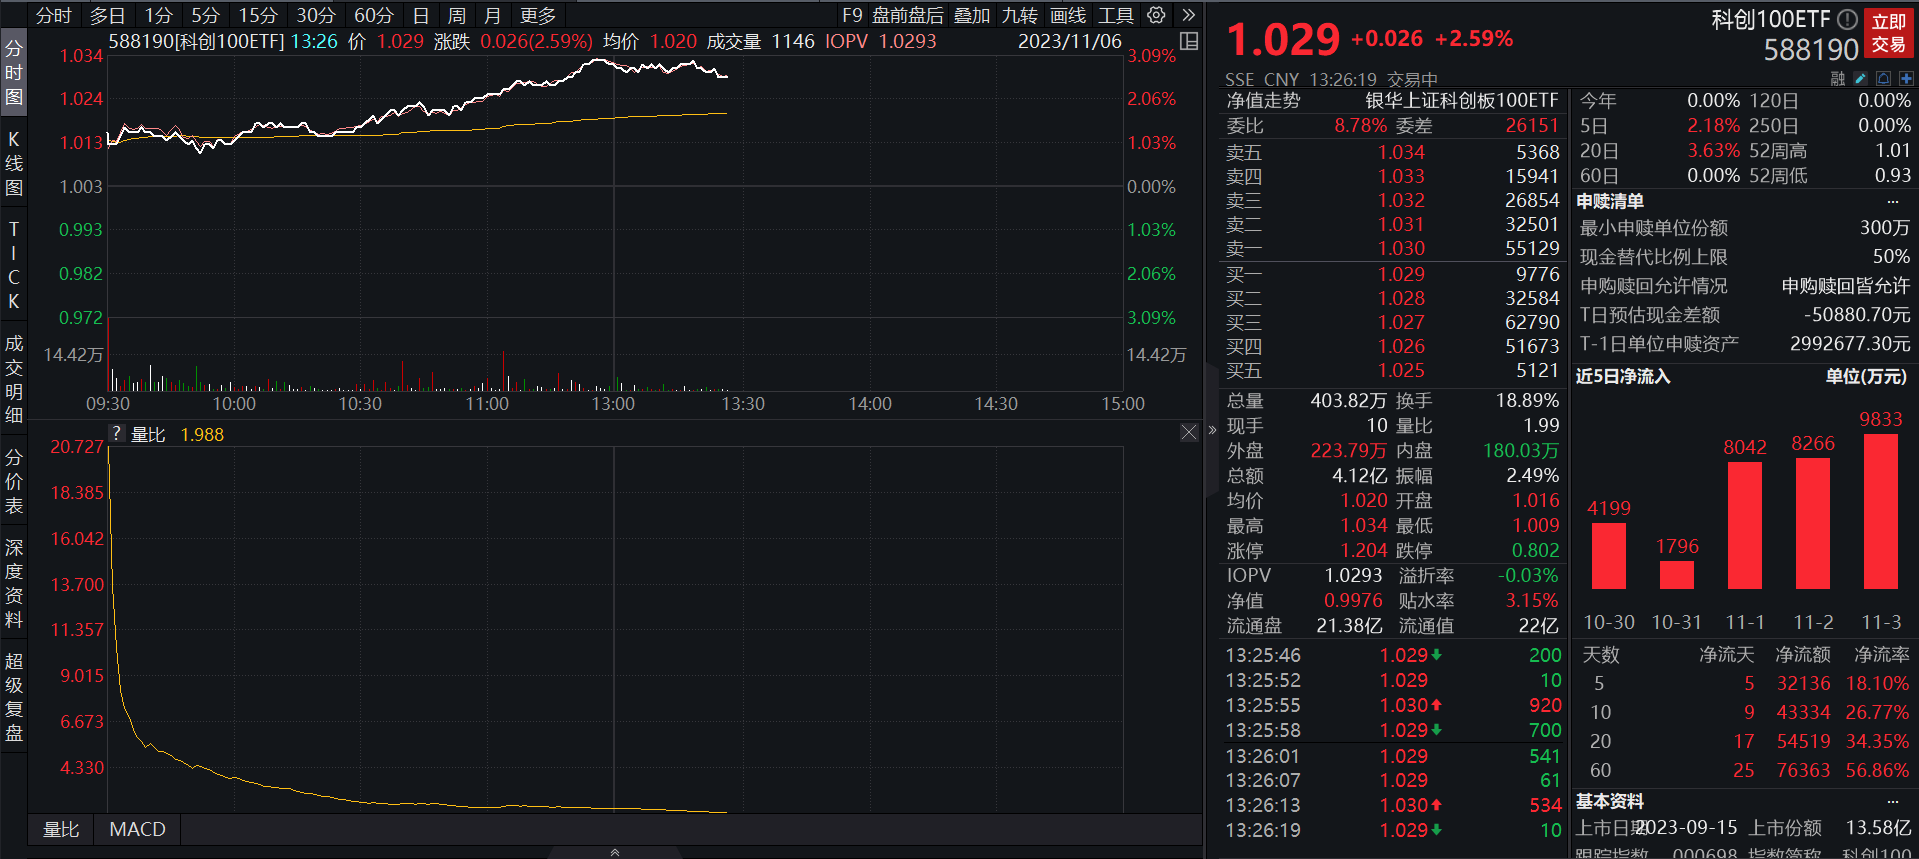Open F9 information button
The image size is (1919, 859).
pyautogui.click(x=852, y=15)
